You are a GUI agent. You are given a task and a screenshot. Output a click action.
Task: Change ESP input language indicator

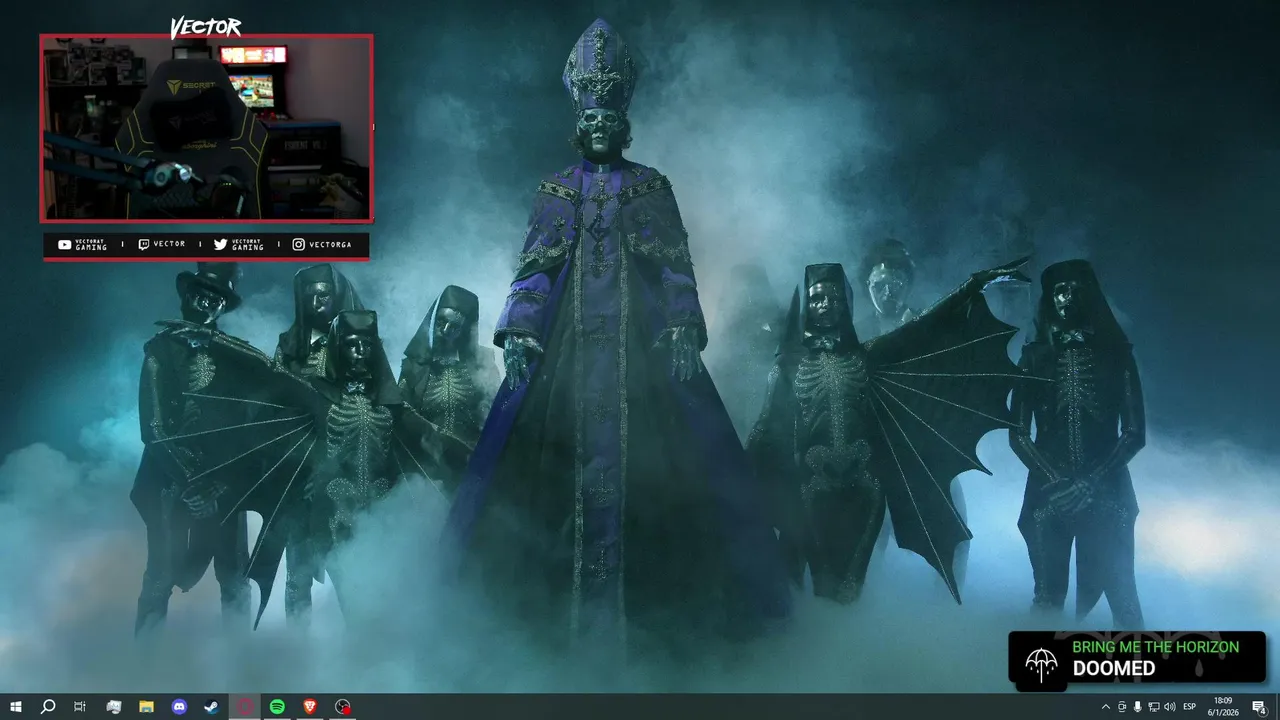pyautogui.click(x=1190, y=707)
